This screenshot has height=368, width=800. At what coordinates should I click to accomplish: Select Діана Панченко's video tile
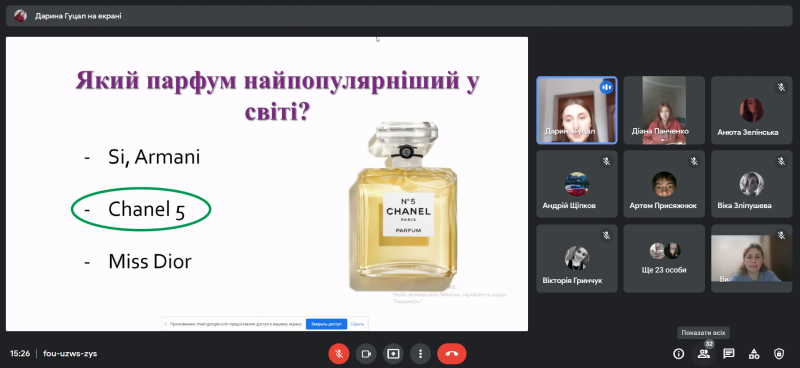tap(664, 110)
